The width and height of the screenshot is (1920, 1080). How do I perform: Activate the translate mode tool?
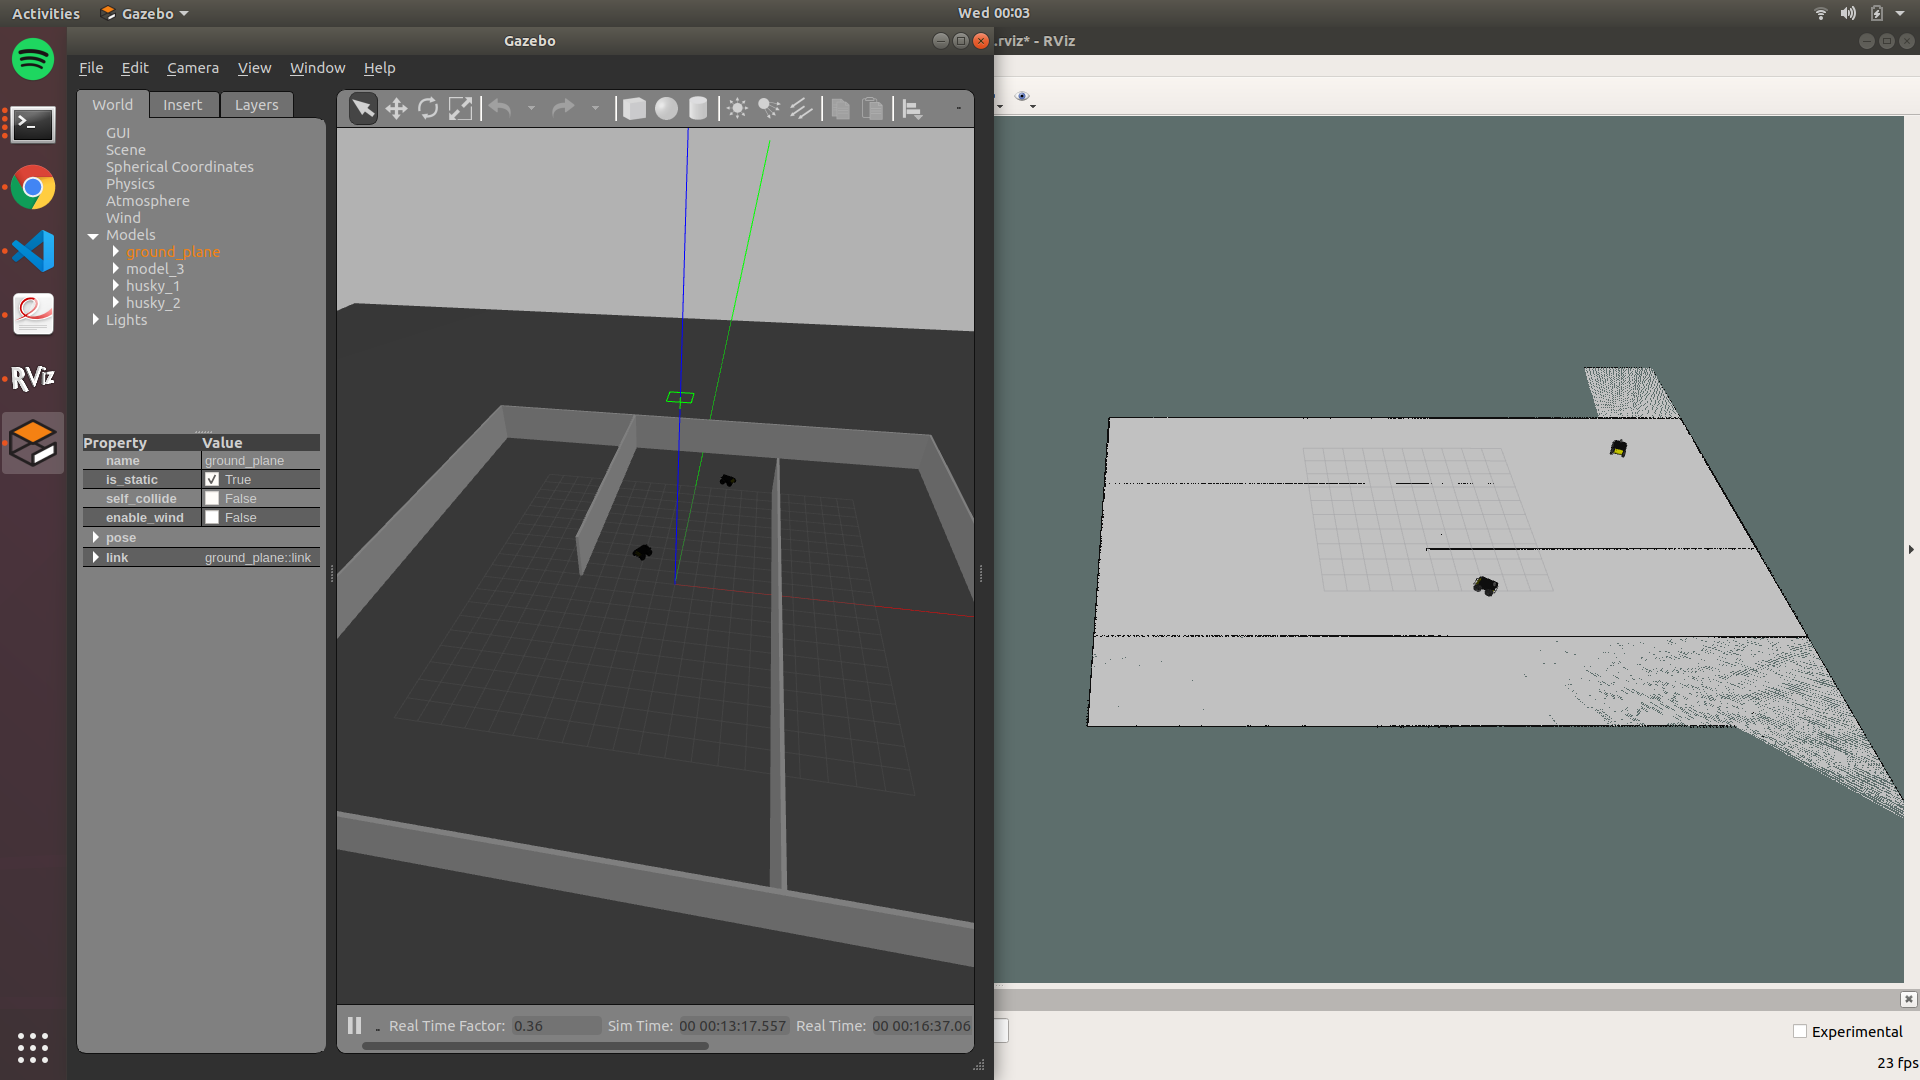(396, 108)
